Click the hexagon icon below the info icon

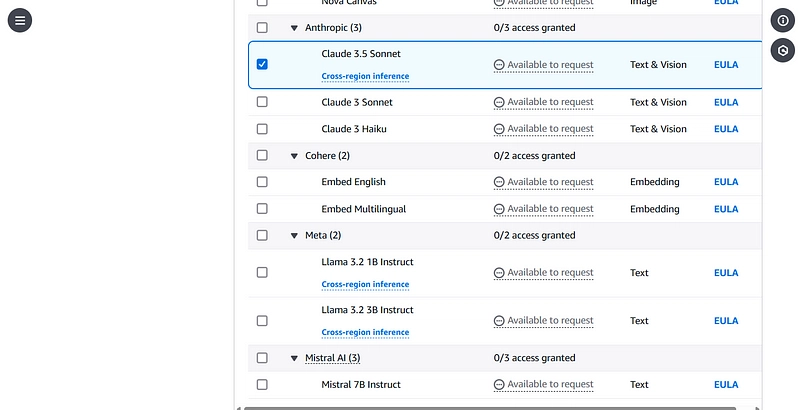tap(783, 50)
